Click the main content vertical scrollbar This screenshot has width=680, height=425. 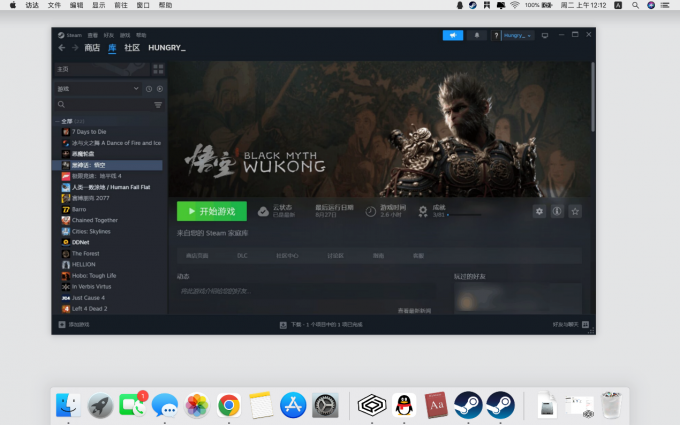(593, 96)
